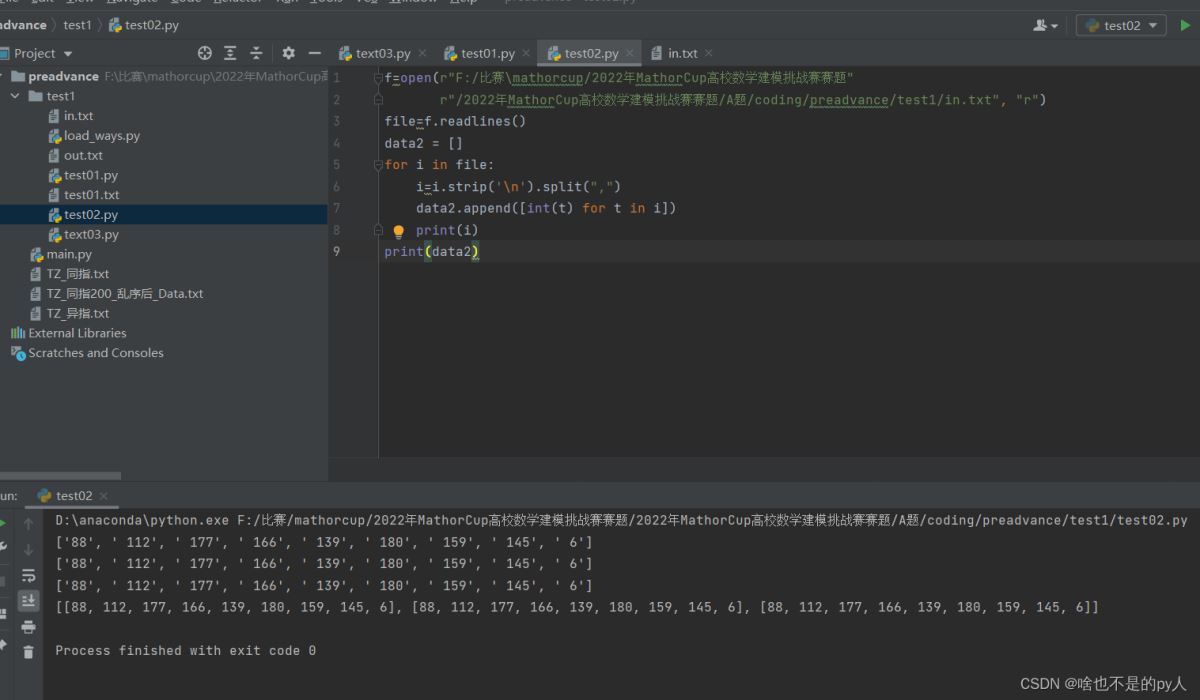Hide the Project panel with the minus icon
Viewport: 1200px width, 700px height.
(x=314, y=53)
